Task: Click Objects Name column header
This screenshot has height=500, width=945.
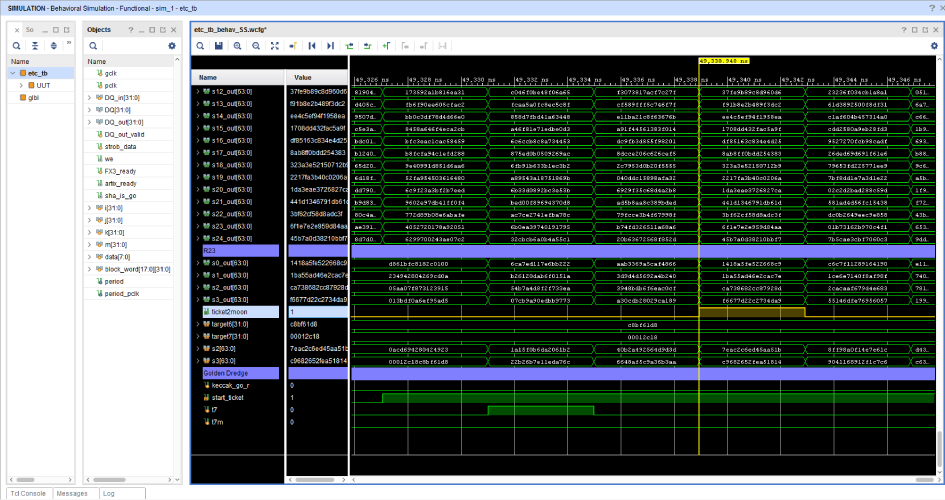Action: 129,61
